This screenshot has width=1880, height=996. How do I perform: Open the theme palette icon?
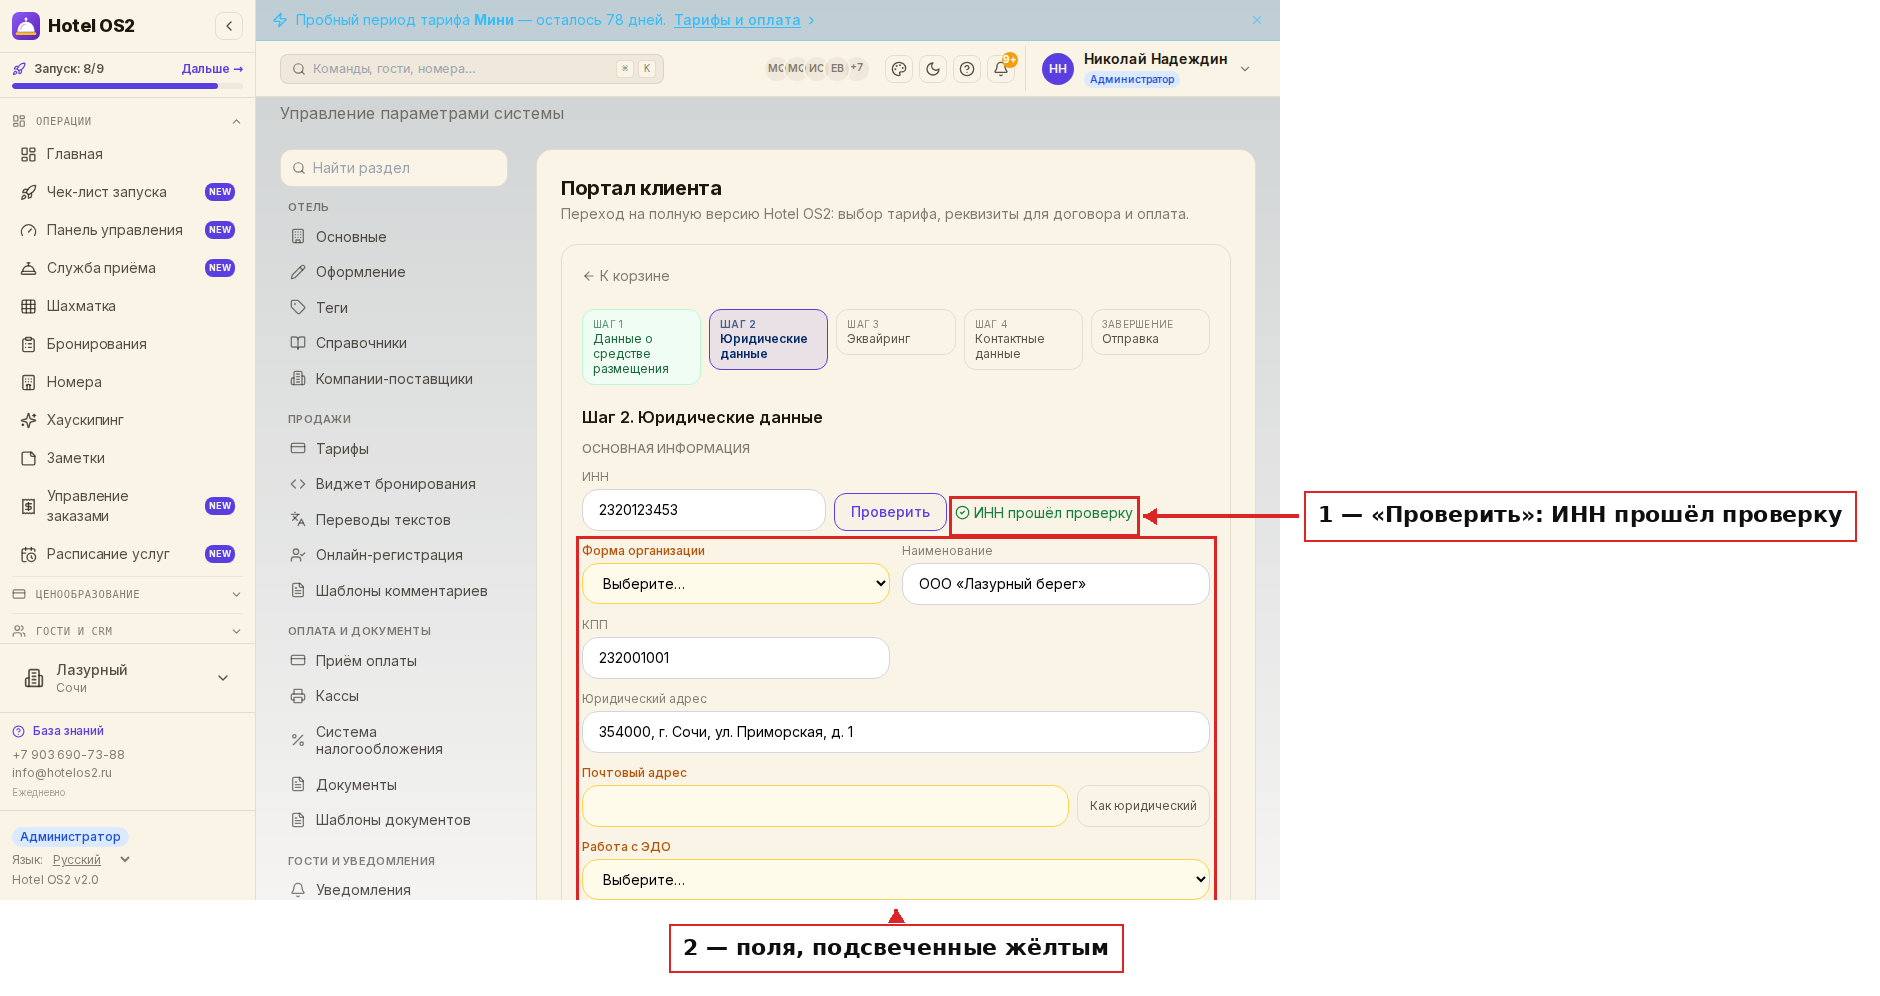tap(899, 69)
